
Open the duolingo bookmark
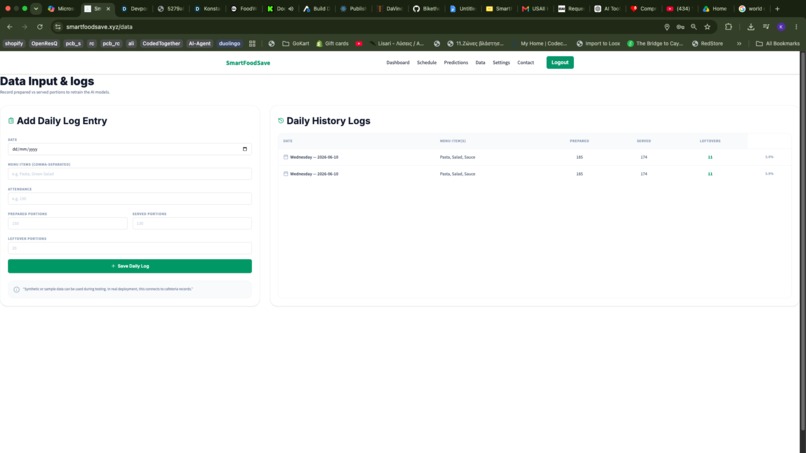click(229, 44)
